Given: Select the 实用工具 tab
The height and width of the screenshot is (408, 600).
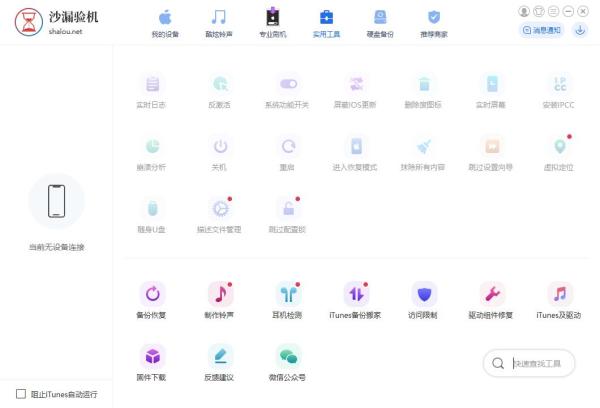Looking at the screenshot, I should 326,24.
